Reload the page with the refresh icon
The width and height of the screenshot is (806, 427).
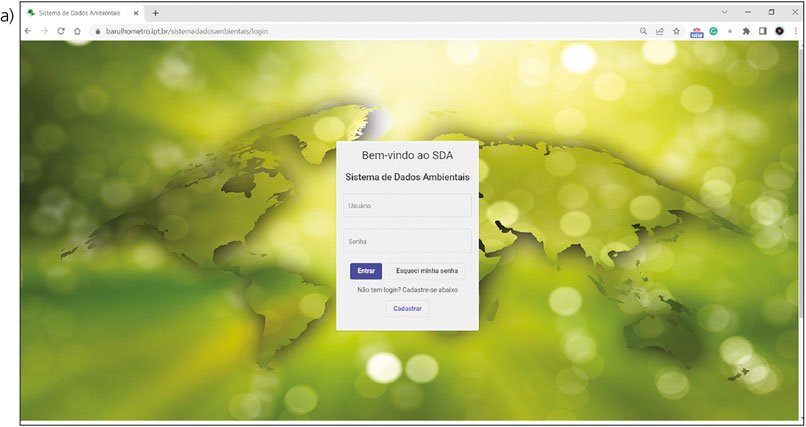pos(61,31)
